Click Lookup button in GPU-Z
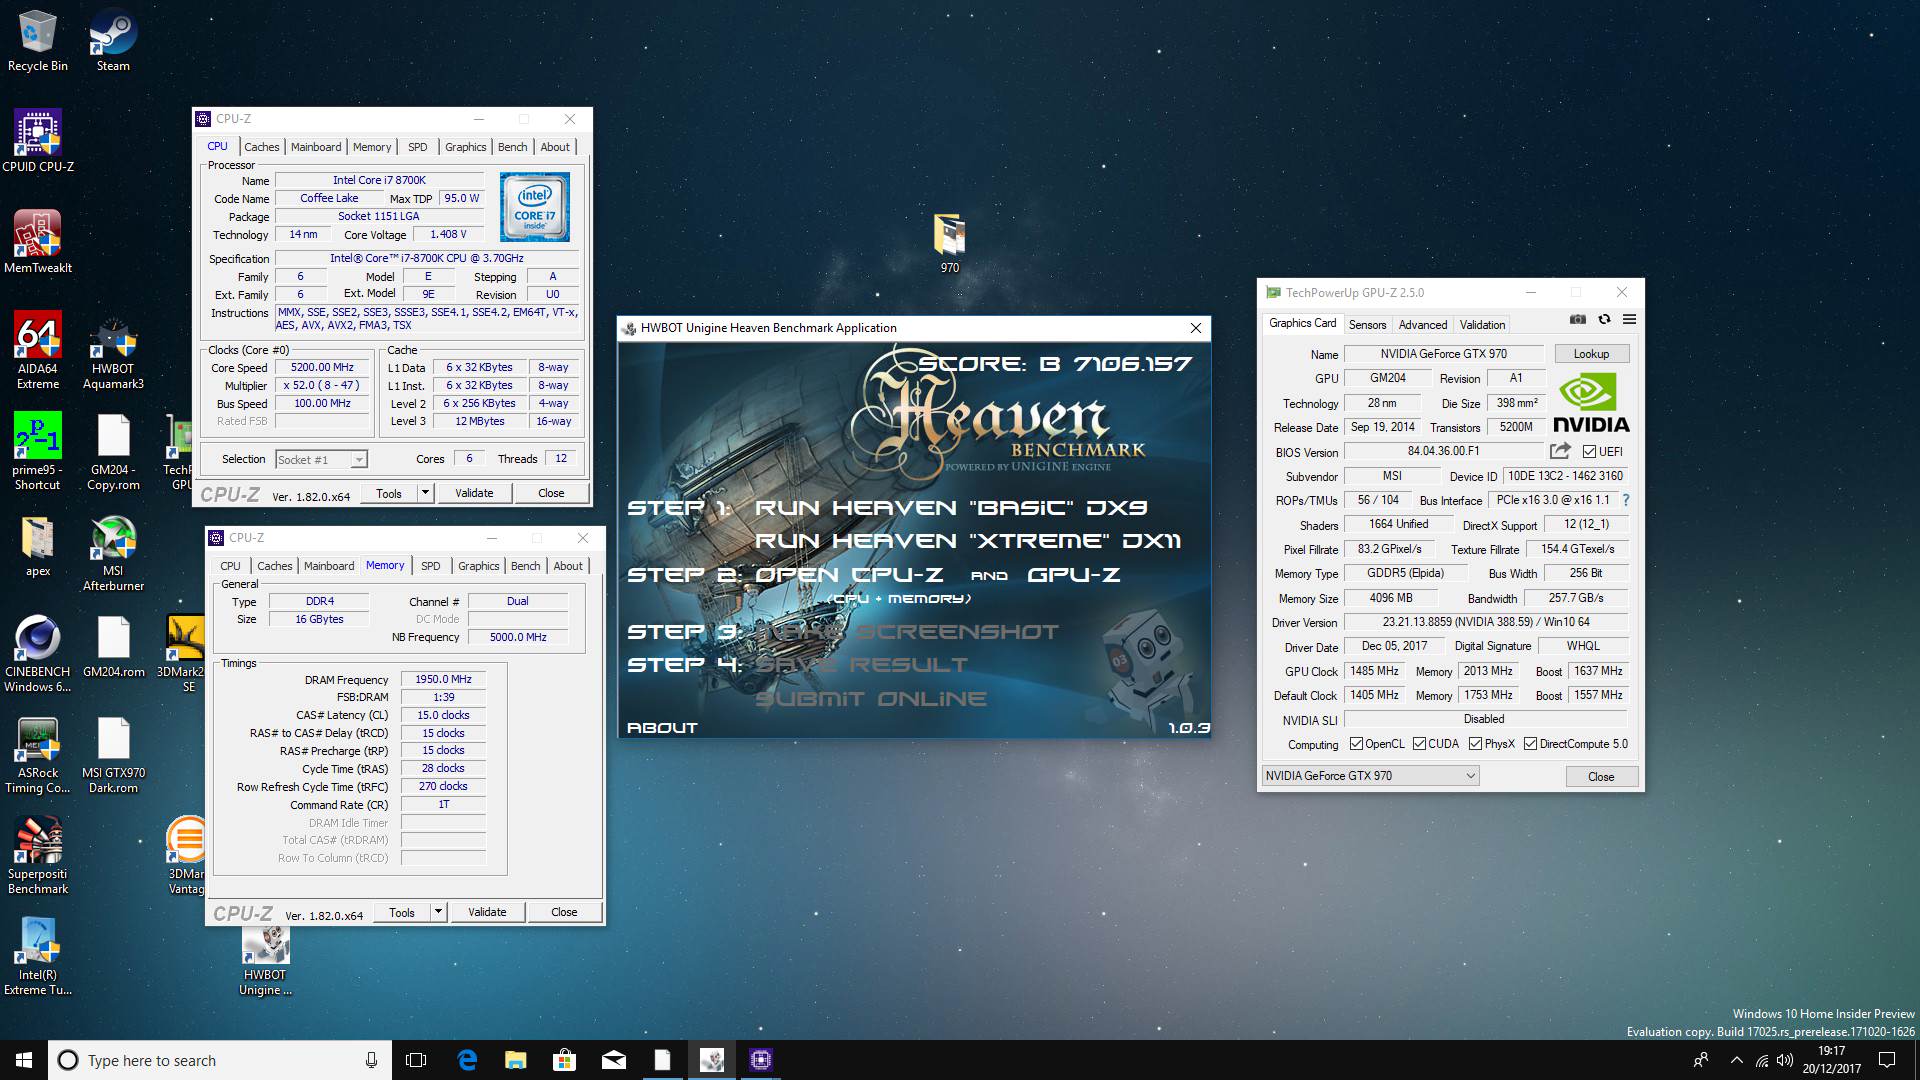The width and height of the screenshot is (1920, 1080). point(1591,354)
